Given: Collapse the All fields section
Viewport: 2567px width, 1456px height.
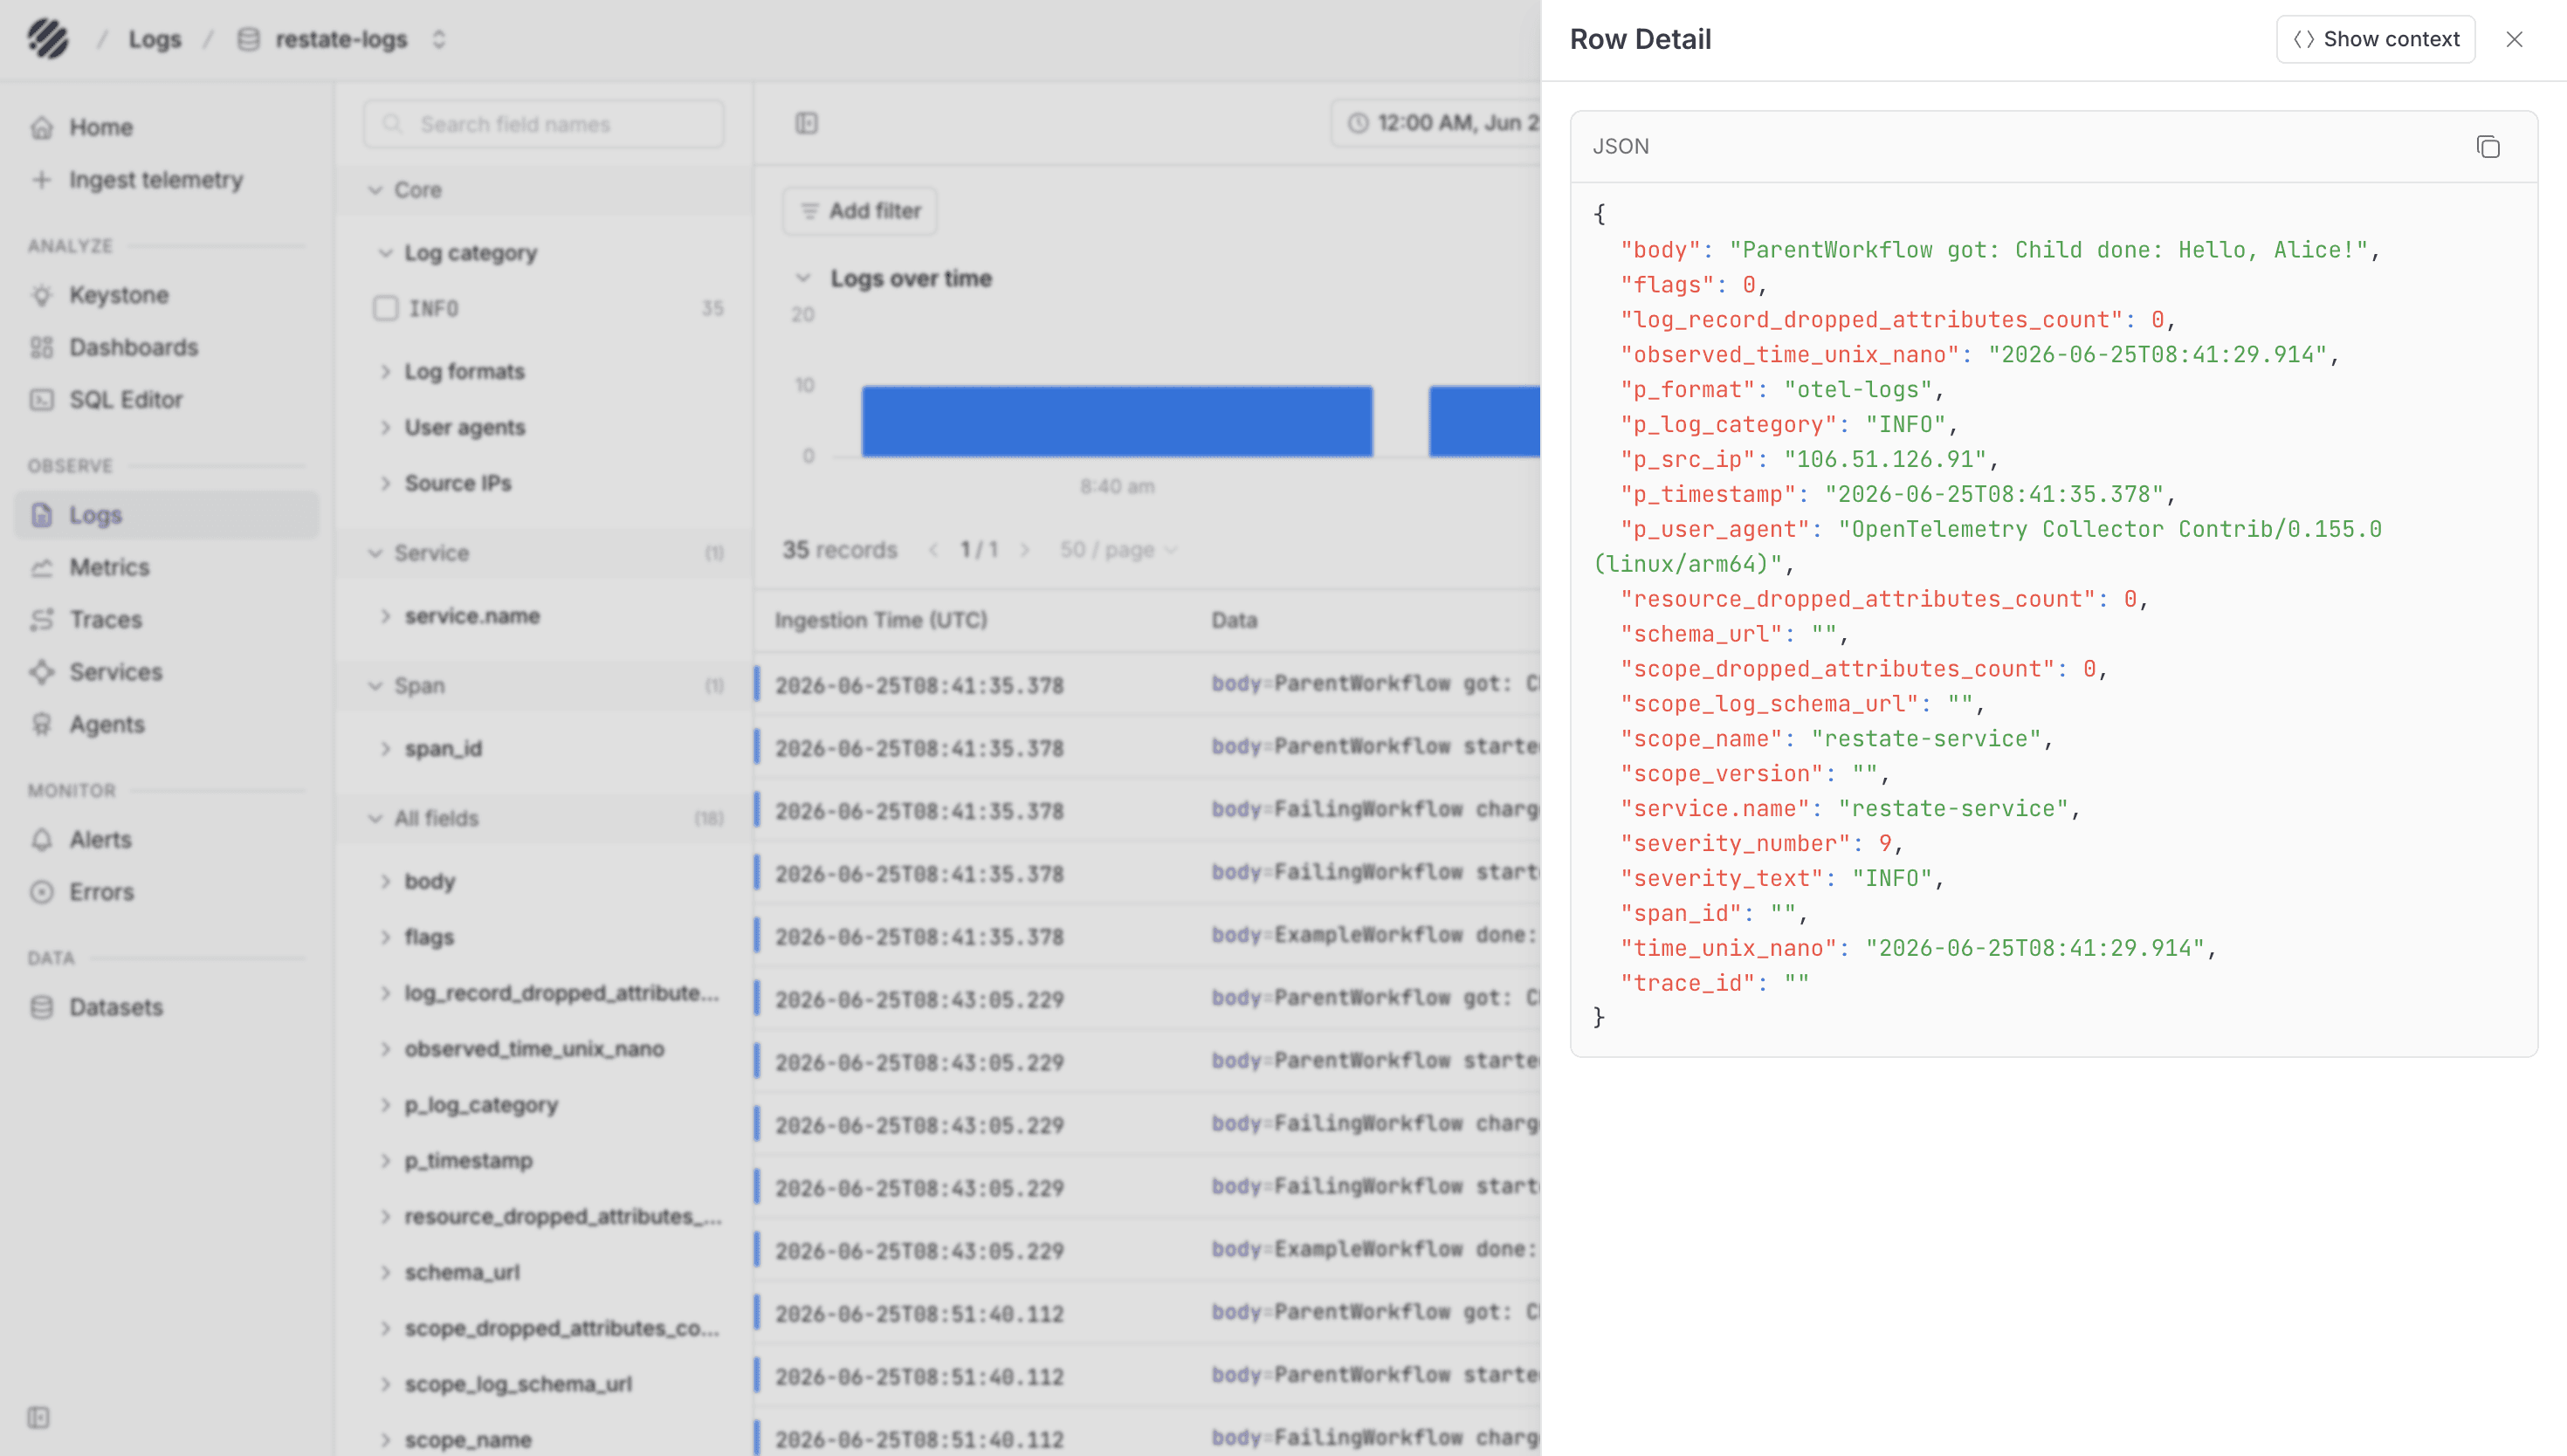Looking at the screenshot, I should [375, 818].
